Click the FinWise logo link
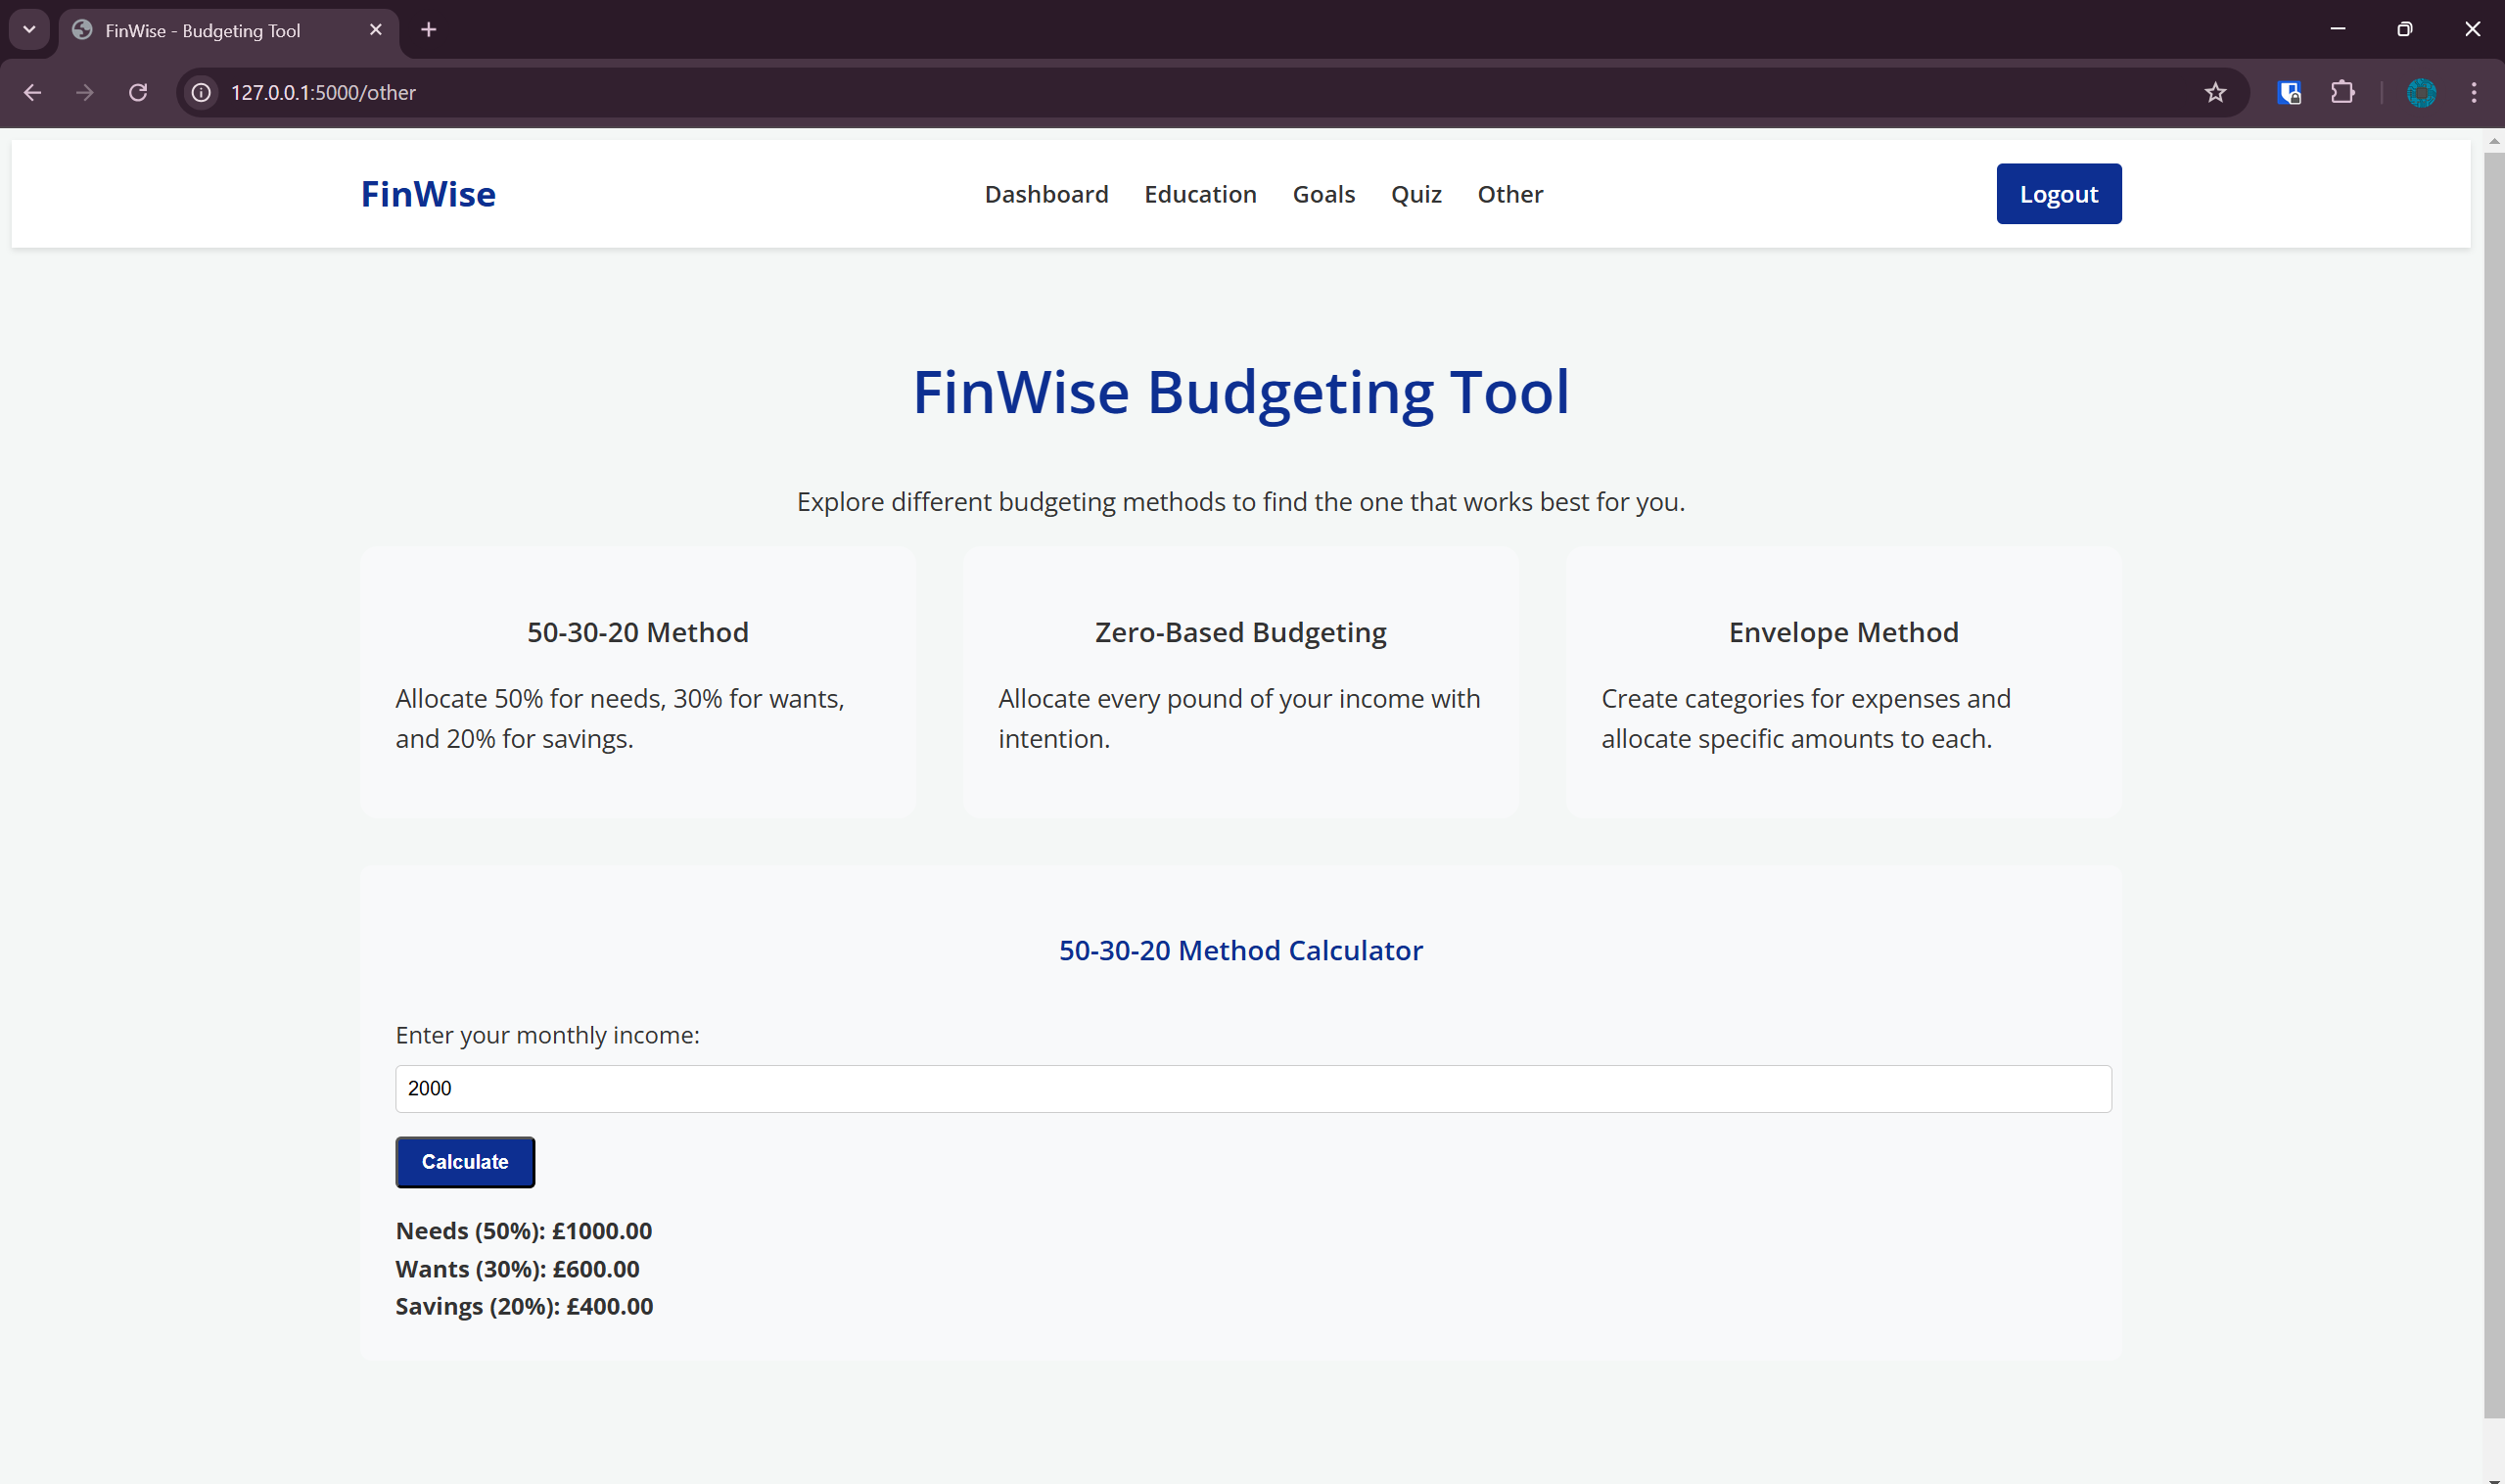Image resolution: width=2505 pixels, height=1484 pixels. pos(428,194)
